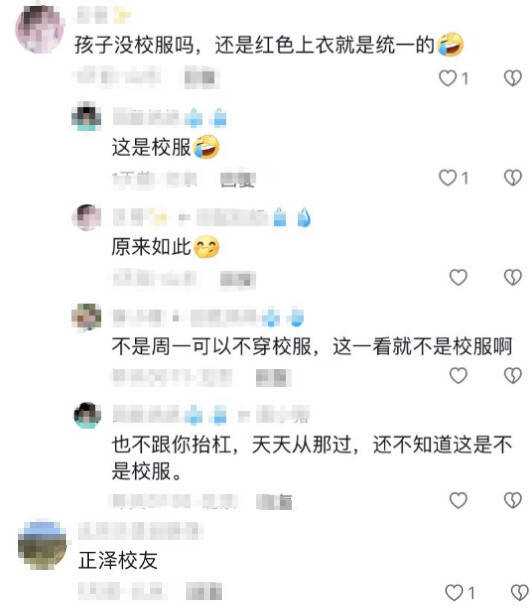Like the reply '不是周一可以不穿校服'

[x=458, y=375]
